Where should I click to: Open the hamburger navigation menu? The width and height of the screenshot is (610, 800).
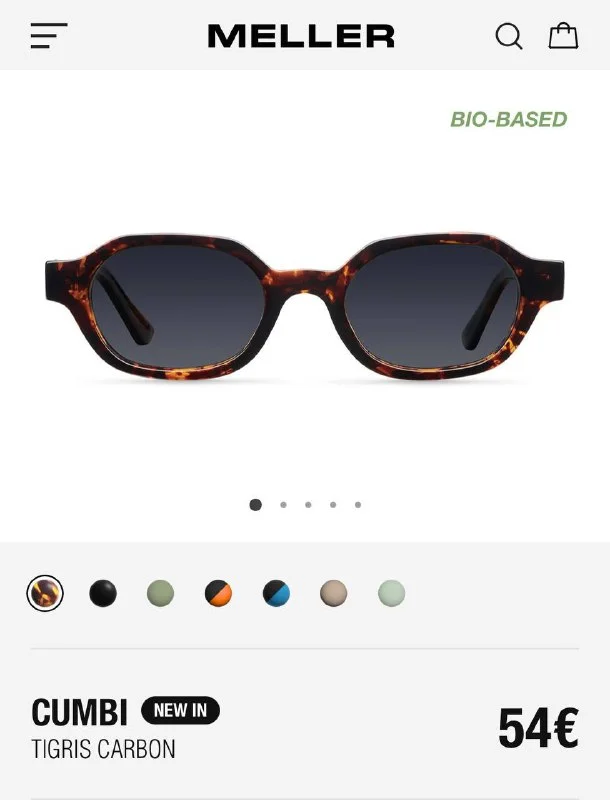click(x=48, y=36)
